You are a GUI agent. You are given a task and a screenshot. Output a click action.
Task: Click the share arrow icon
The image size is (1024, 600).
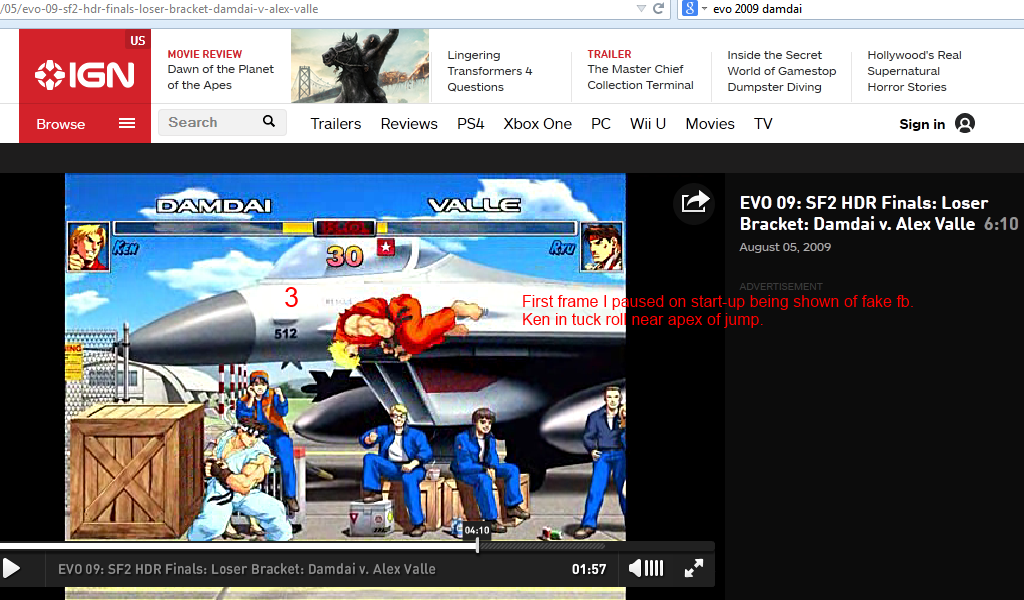694,202
